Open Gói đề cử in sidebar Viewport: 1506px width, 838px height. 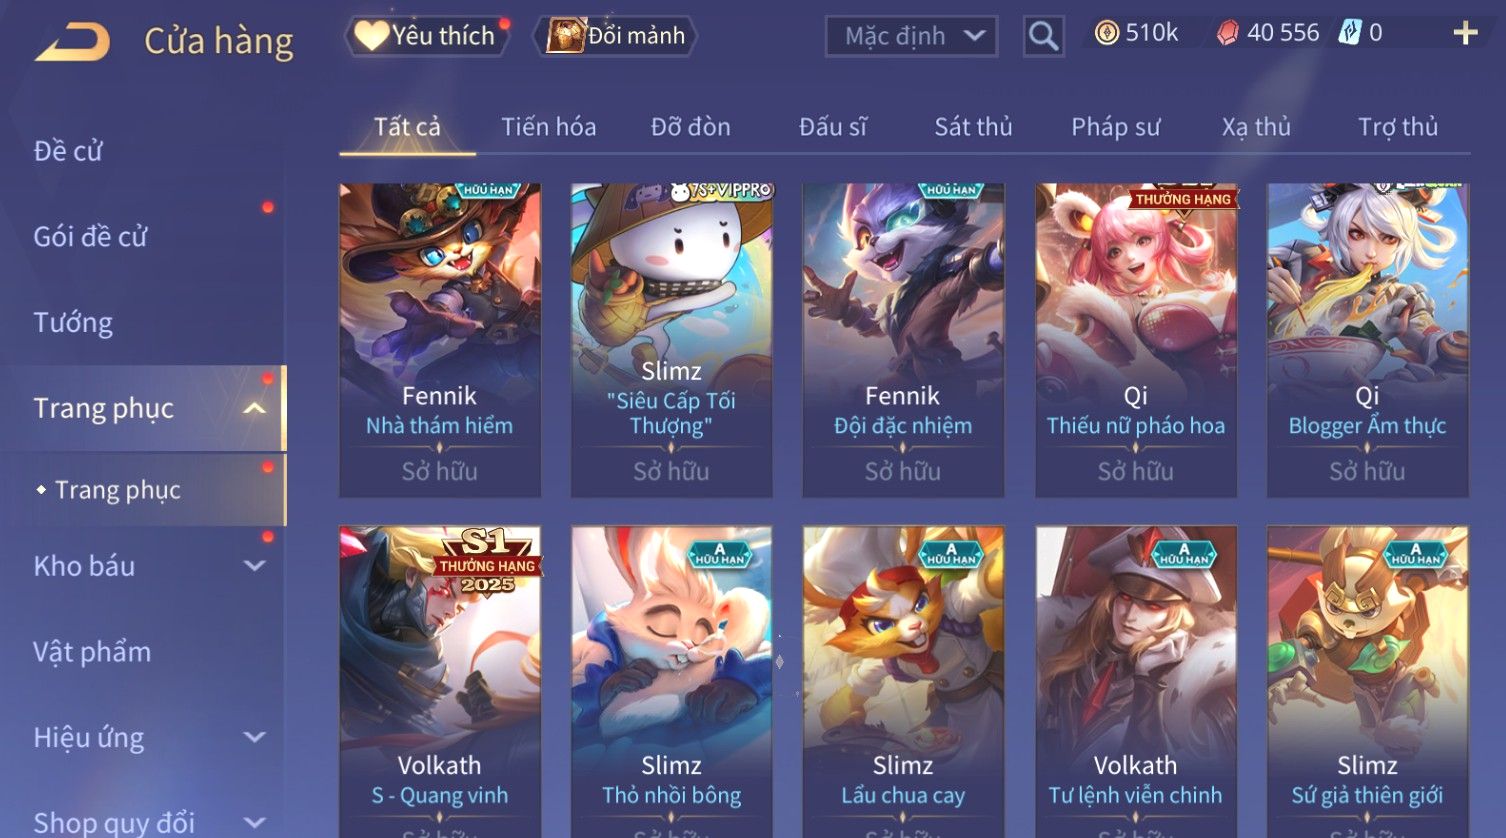90,237
